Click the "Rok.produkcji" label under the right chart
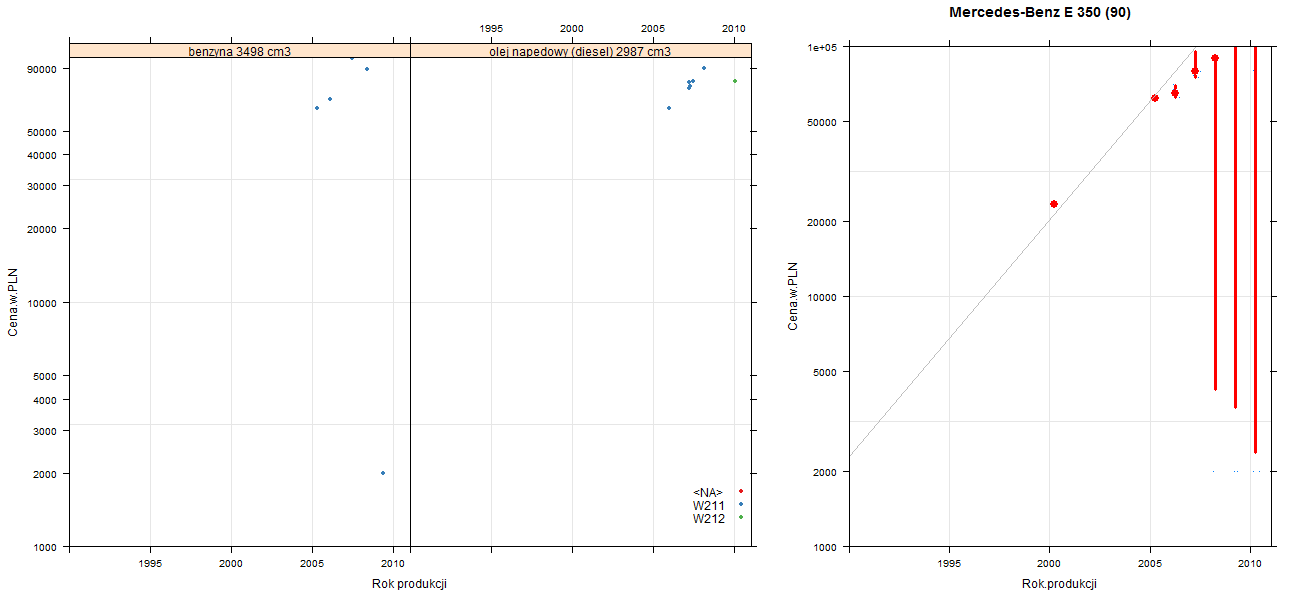This screenshot has width=1300, height=600. (1060, 584)
